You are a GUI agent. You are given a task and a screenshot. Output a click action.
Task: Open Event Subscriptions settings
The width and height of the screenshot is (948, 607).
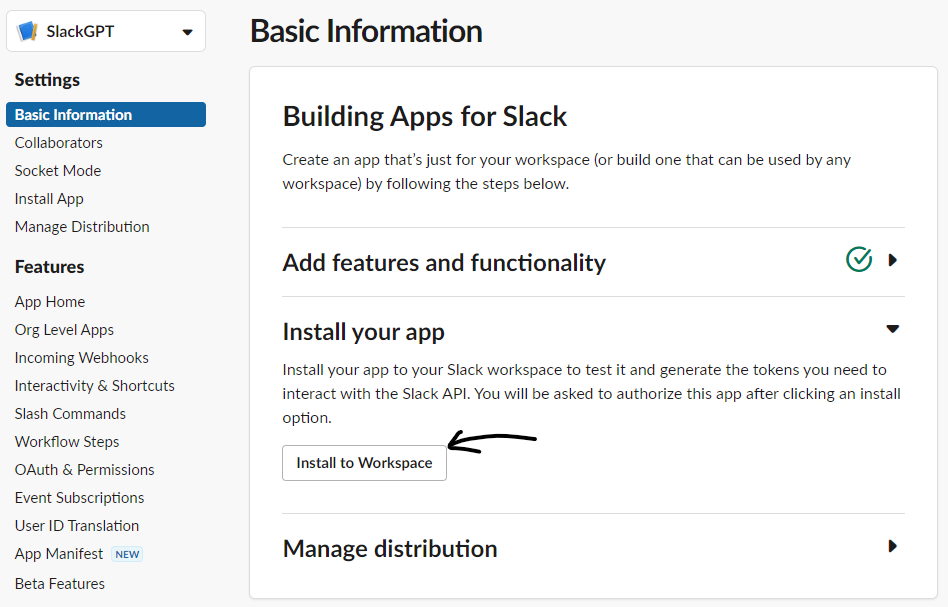[x=80, y=498]
